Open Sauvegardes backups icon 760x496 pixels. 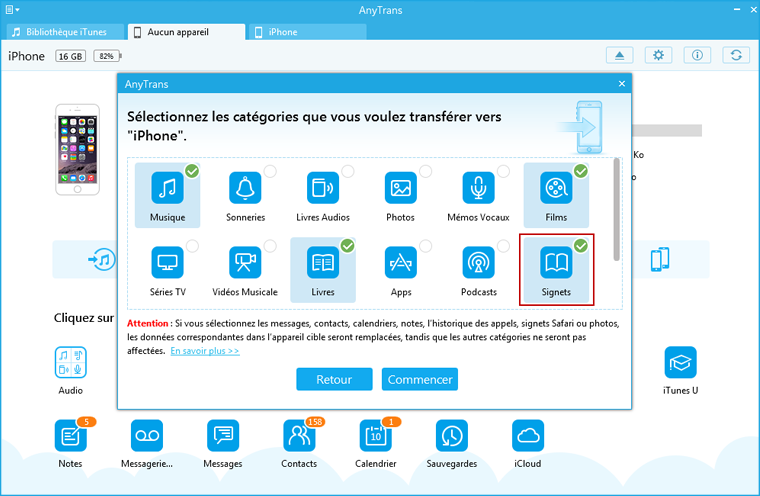click(x=452, y=435)
